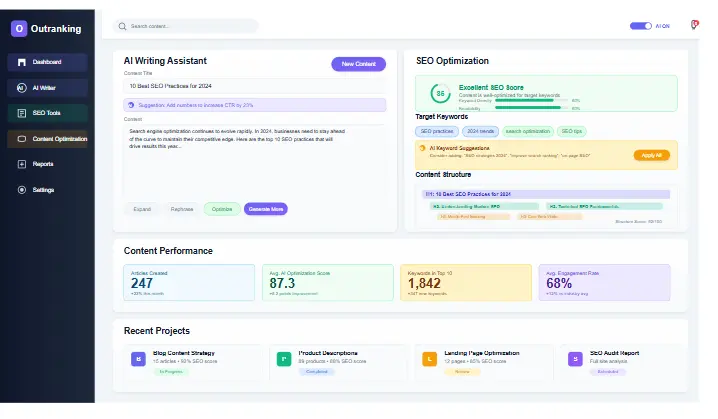Click the Keyword Density progress bar
Image resolution: width=718 pixels, height=419 pixels.
pos(532,100)
